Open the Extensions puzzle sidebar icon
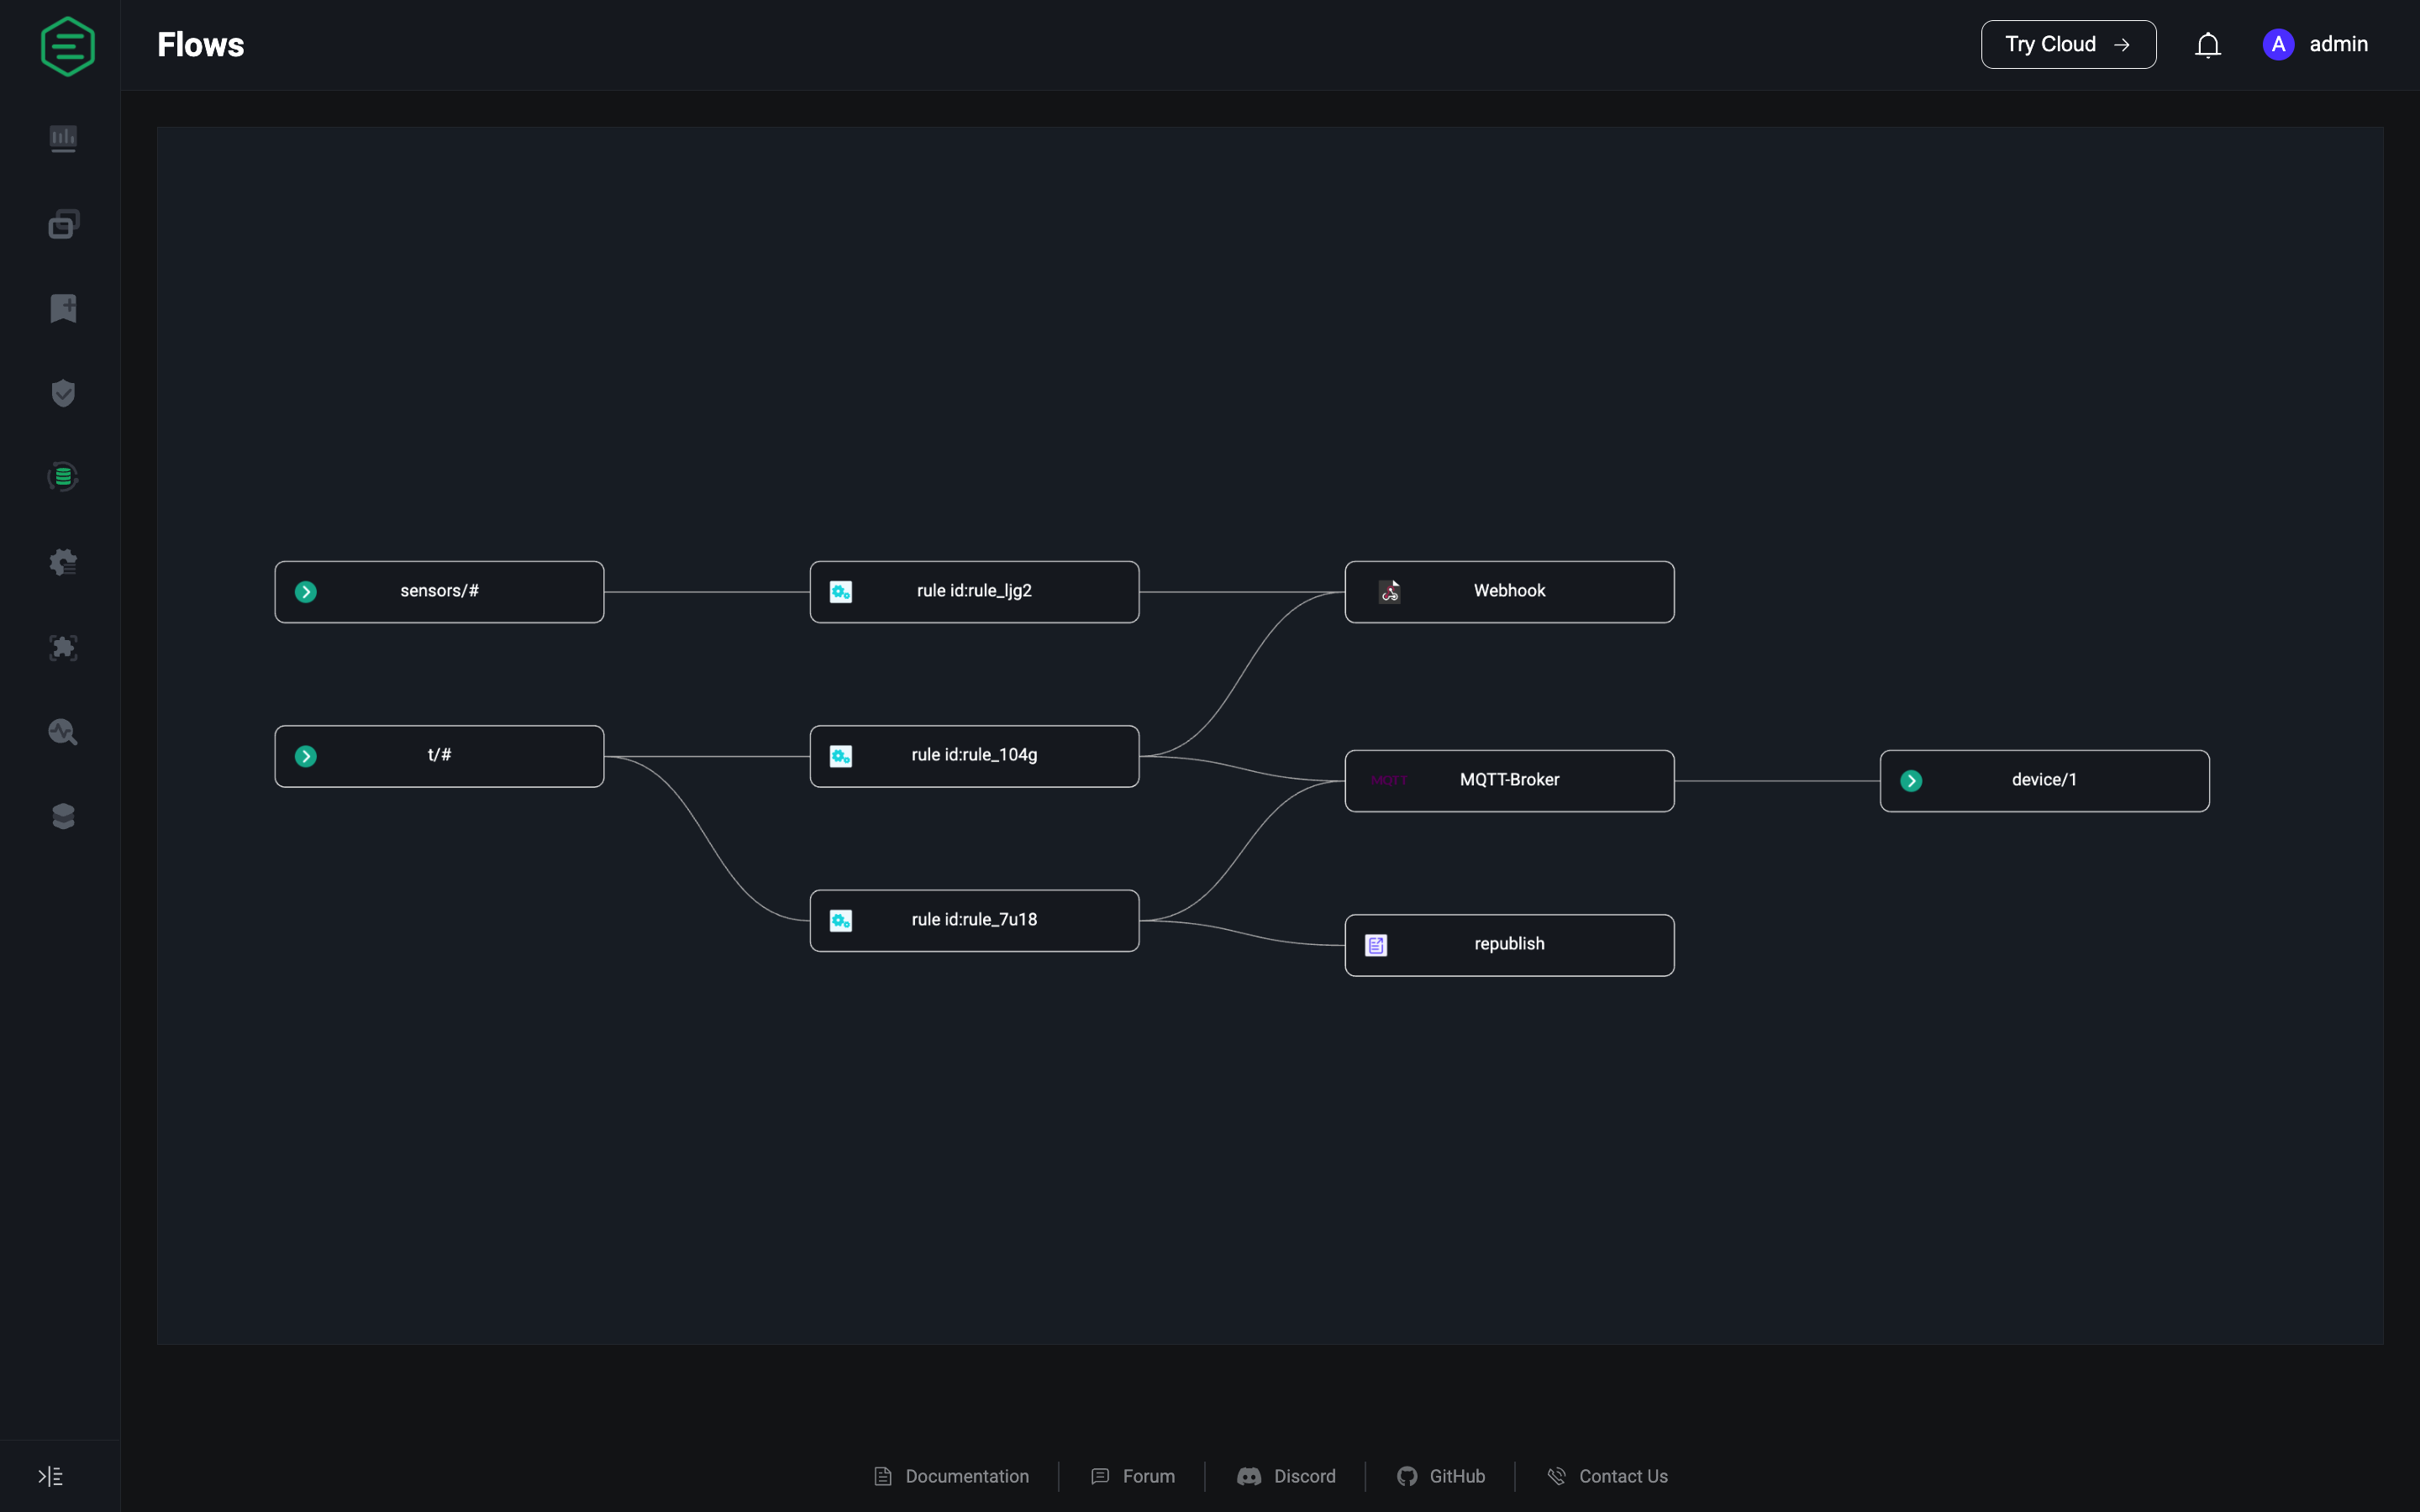Image resolution: width=2420 pixels, height=1512 pixels. click(x=63, y=648)
